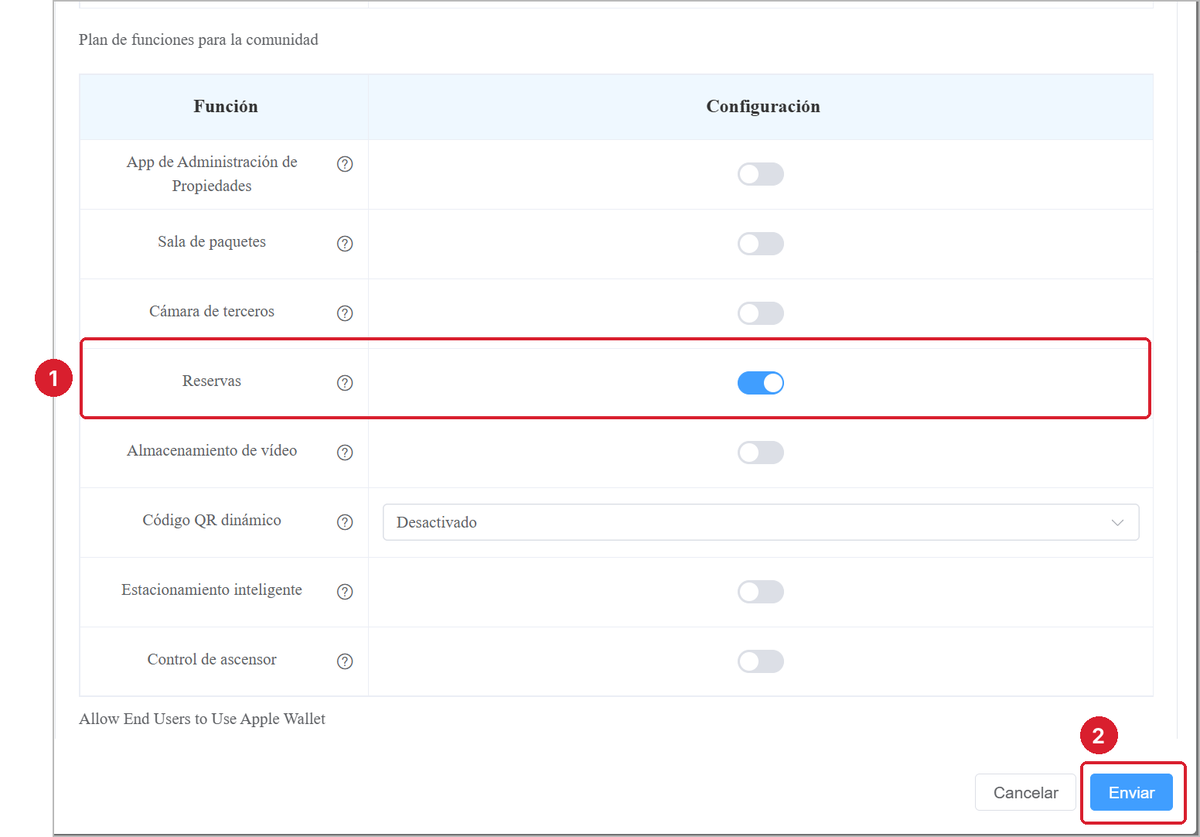Turn on the Estacionamiento inteligente switch
The image size is (1200, 837).
tap(760, 592)
